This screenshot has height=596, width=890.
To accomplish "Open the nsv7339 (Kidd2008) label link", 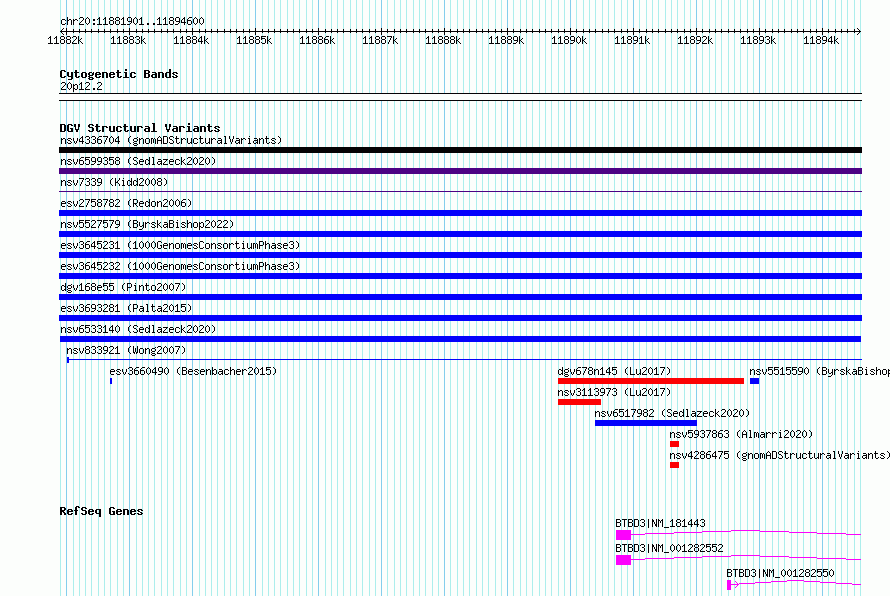I will tap(114, 182).
